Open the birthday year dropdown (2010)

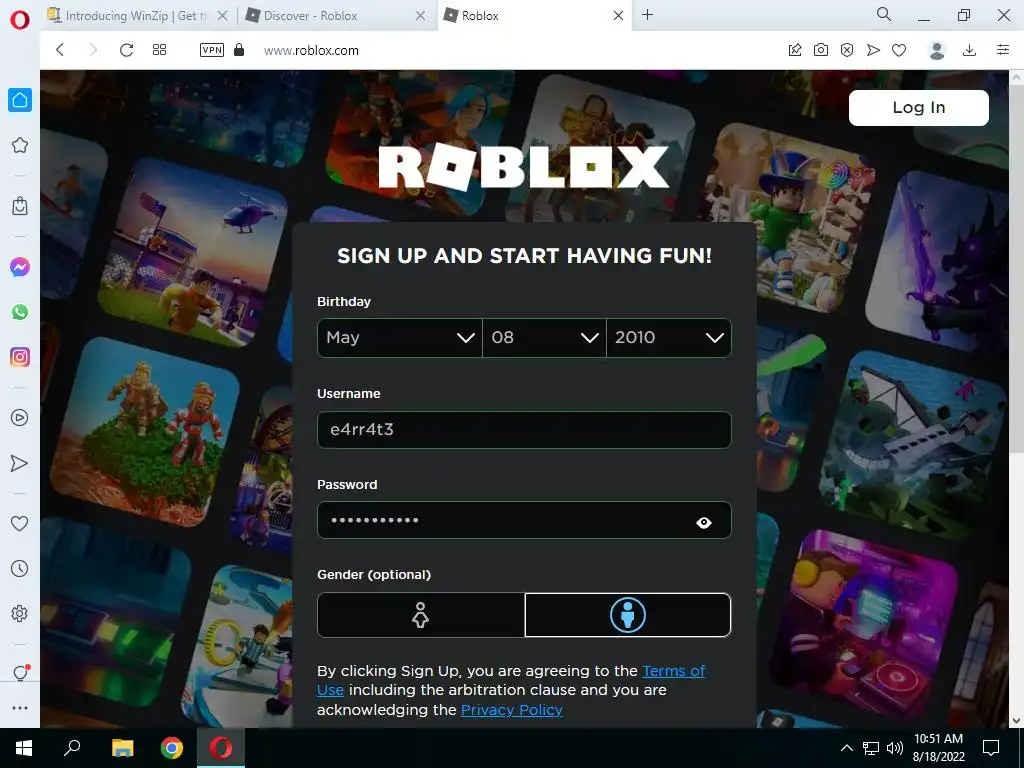click(669, 338)
